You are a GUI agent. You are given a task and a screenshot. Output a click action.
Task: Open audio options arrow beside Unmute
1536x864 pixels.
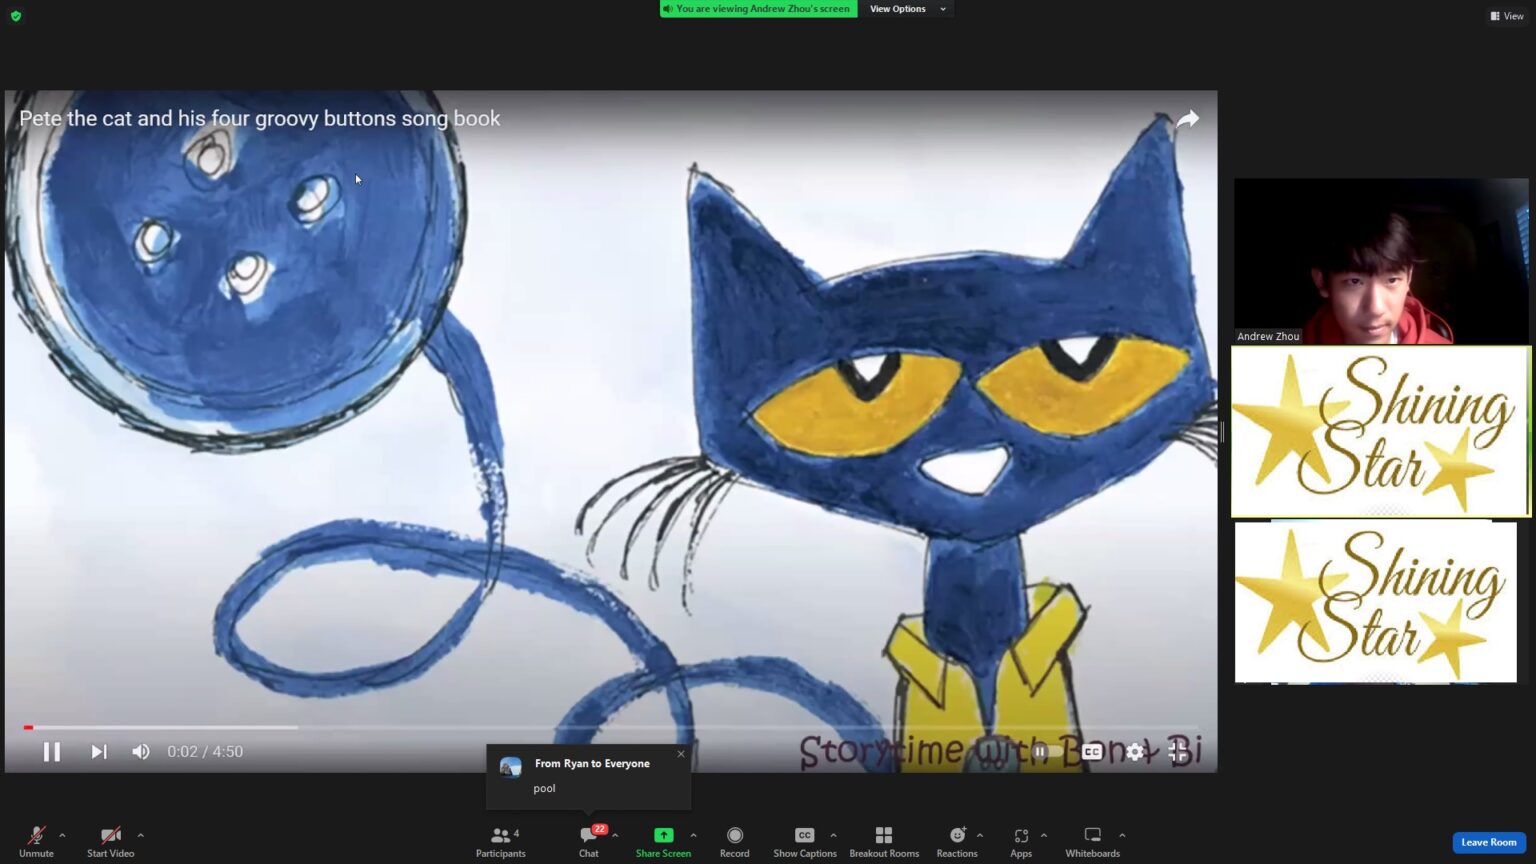[62, 835]
